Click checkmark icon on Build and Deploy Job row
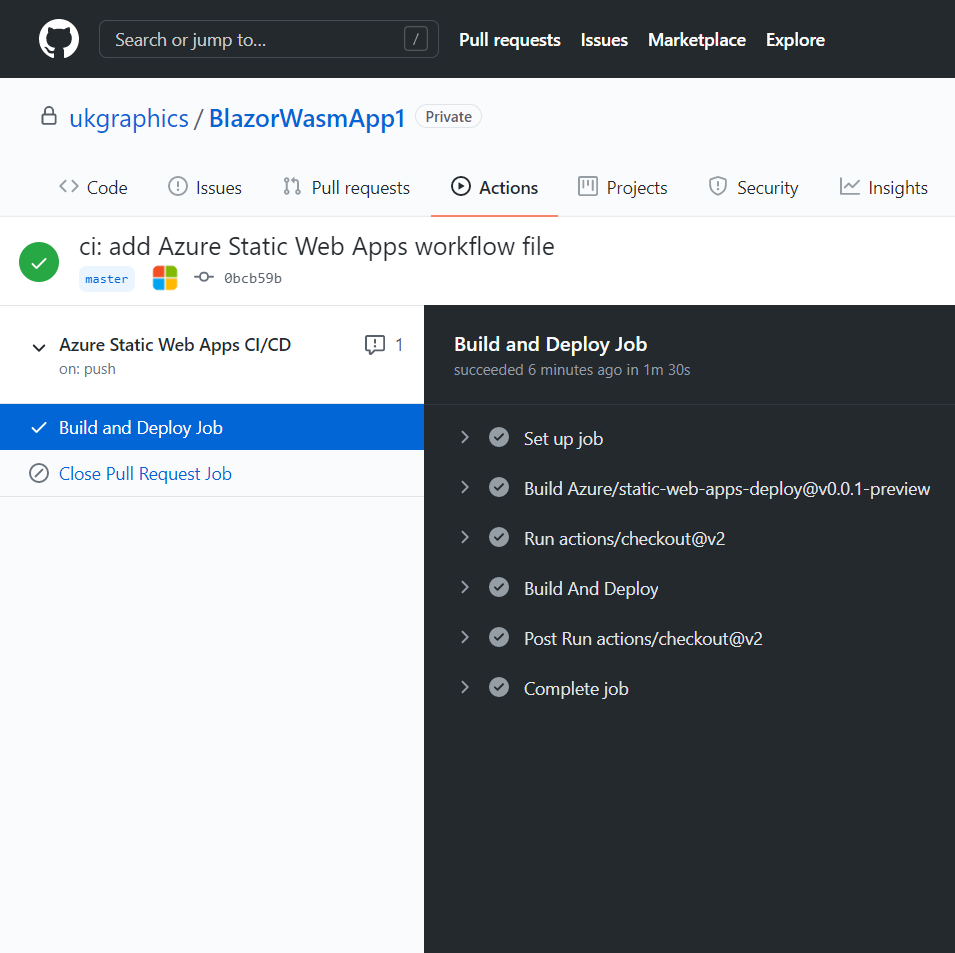Image resolution: width=955 pixels, height=953 pixels. point(39,427)
